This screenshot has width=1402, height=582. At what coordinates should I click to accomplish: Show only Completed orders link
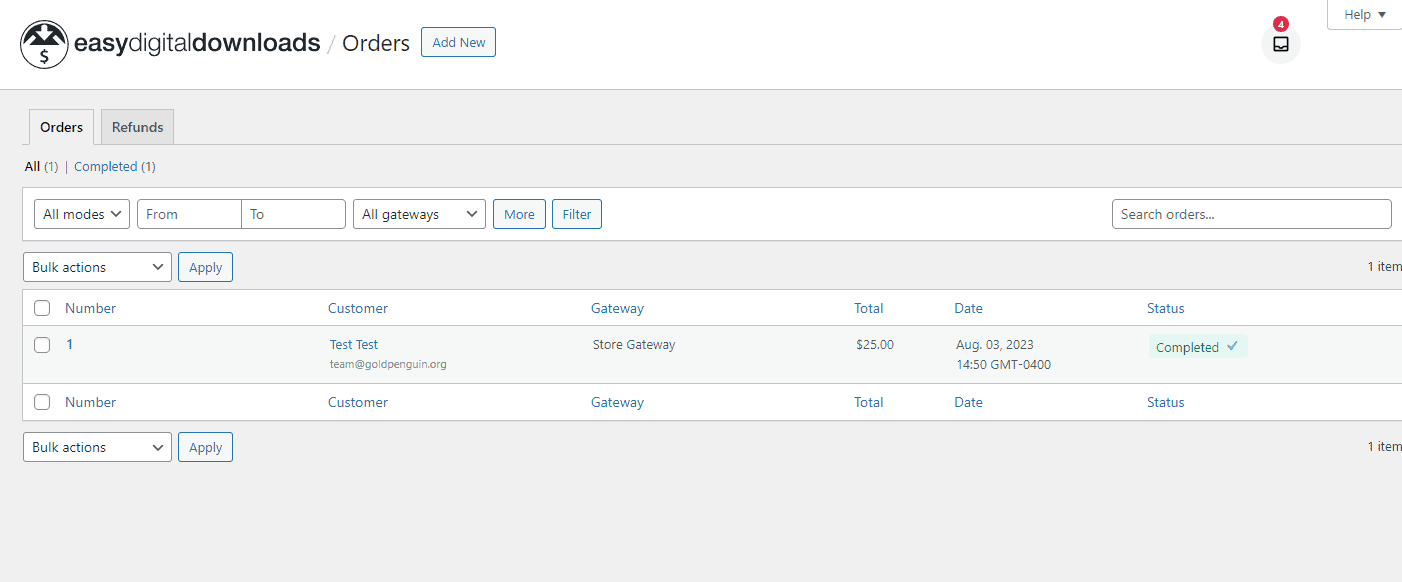point(105,167)
